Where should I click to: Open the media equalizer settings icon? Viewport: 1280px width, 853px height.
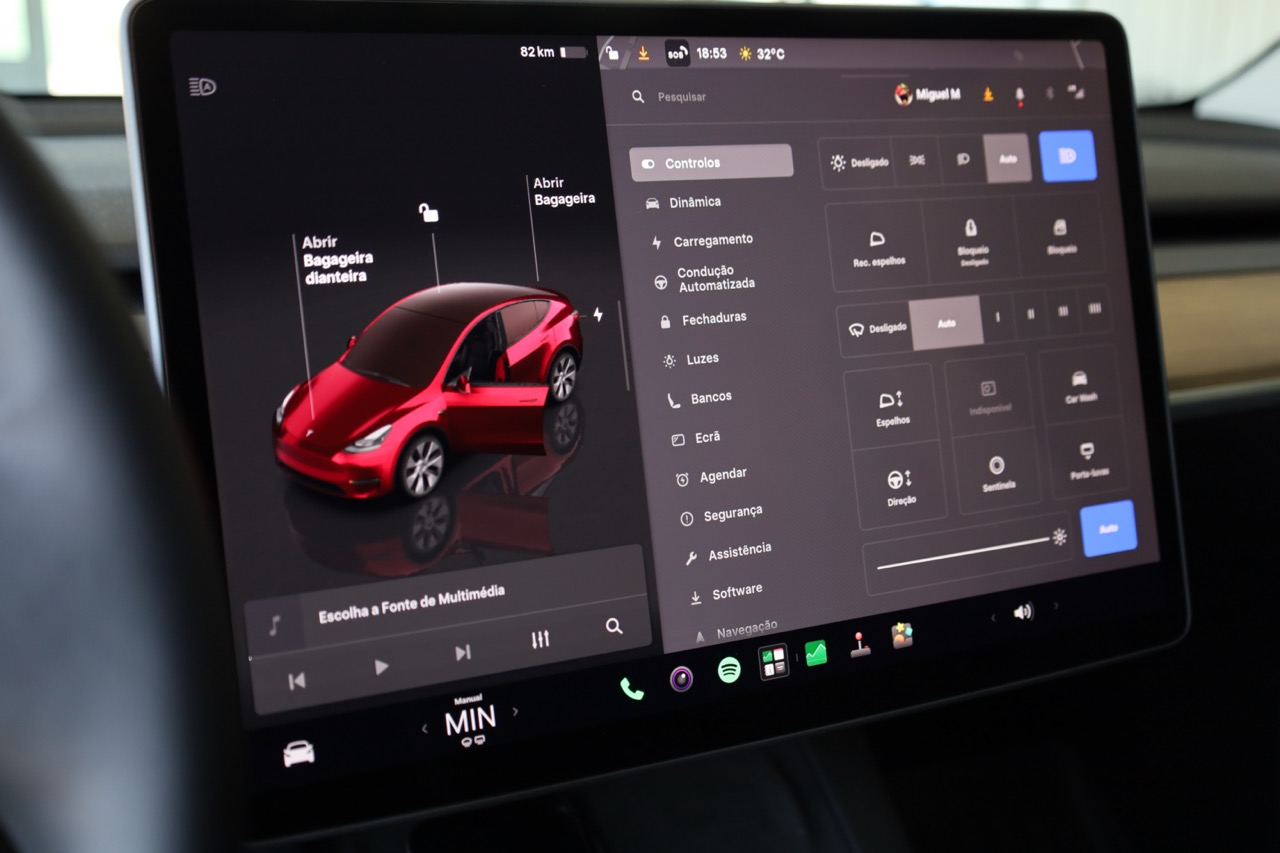[x=540, y=639]
